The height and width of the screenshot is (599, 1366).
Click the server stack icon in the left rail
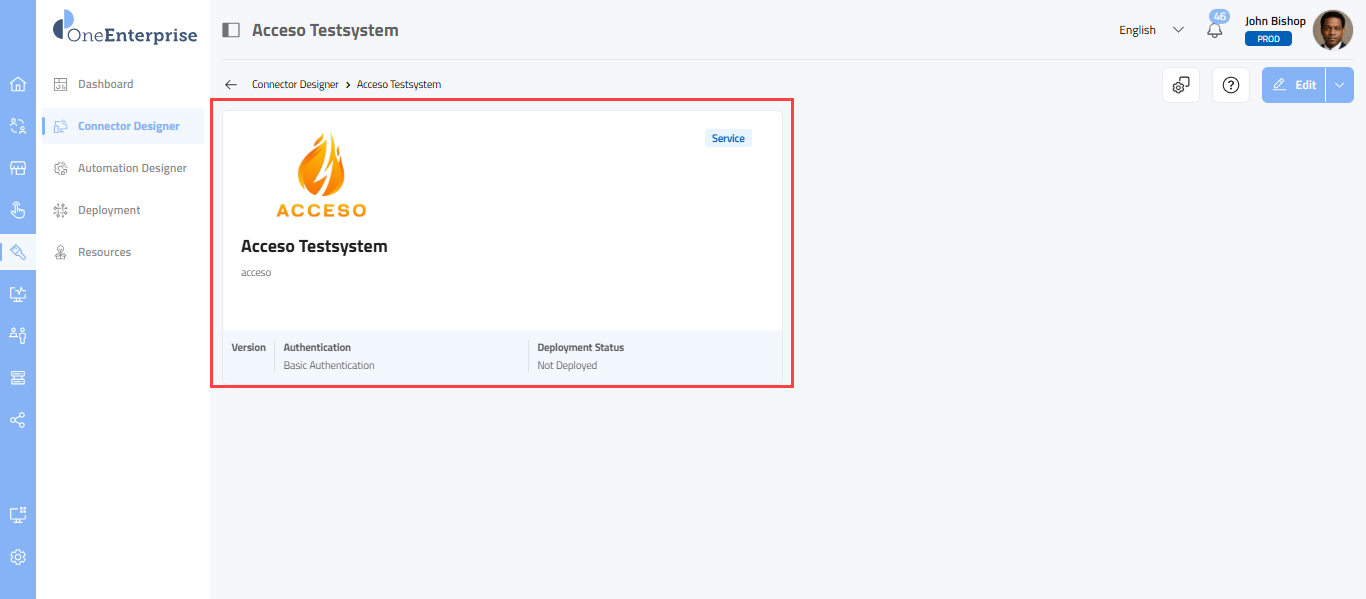coord(18,378)
